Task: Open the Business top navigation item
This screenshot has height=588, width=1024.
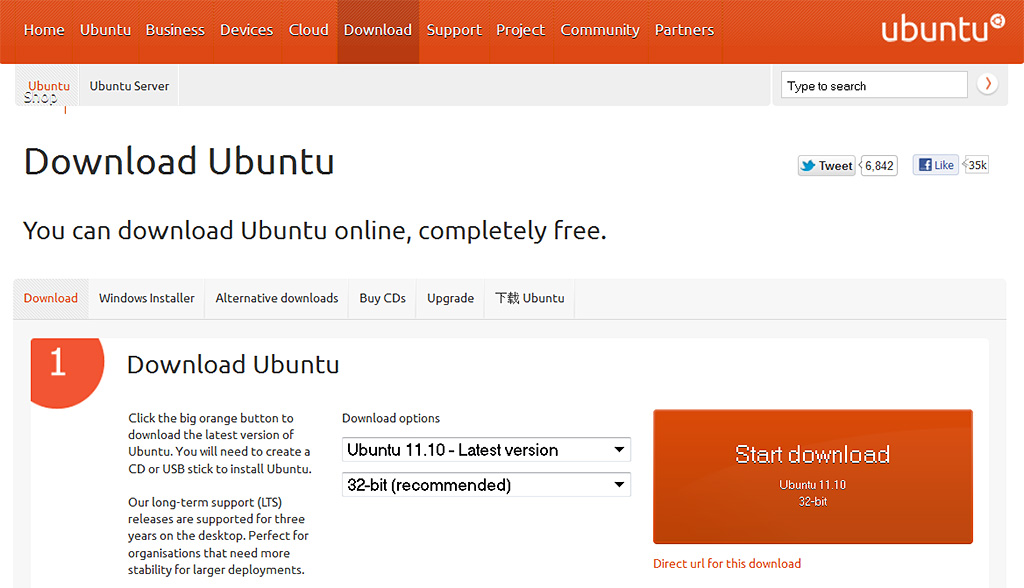Action: click(x=175, y=30)
